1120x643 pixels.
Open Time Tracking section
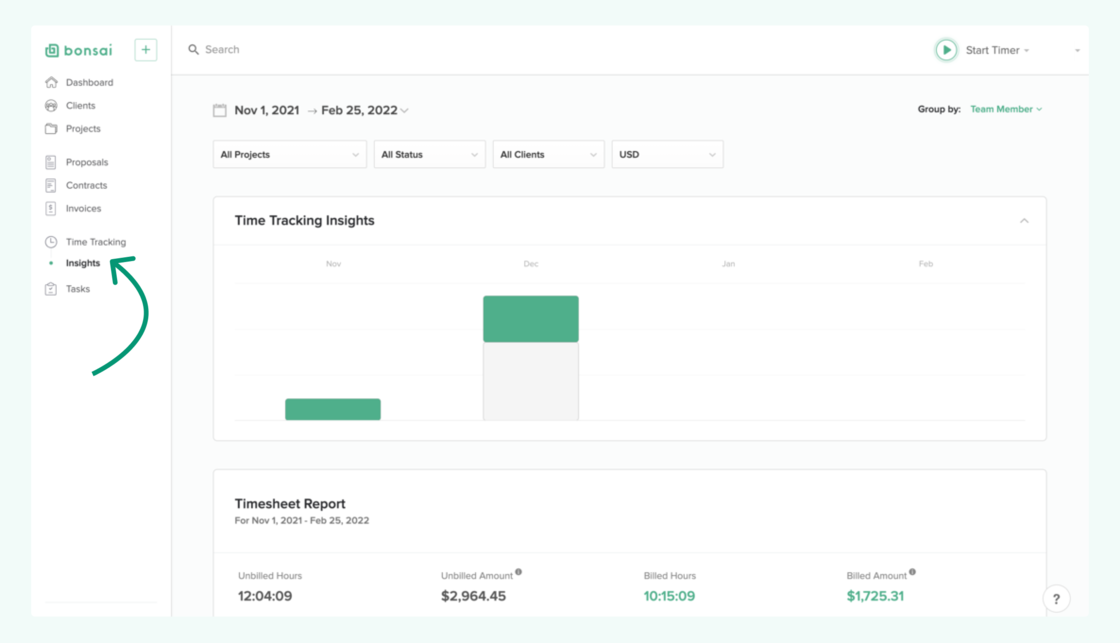click(x=96, y=241)
